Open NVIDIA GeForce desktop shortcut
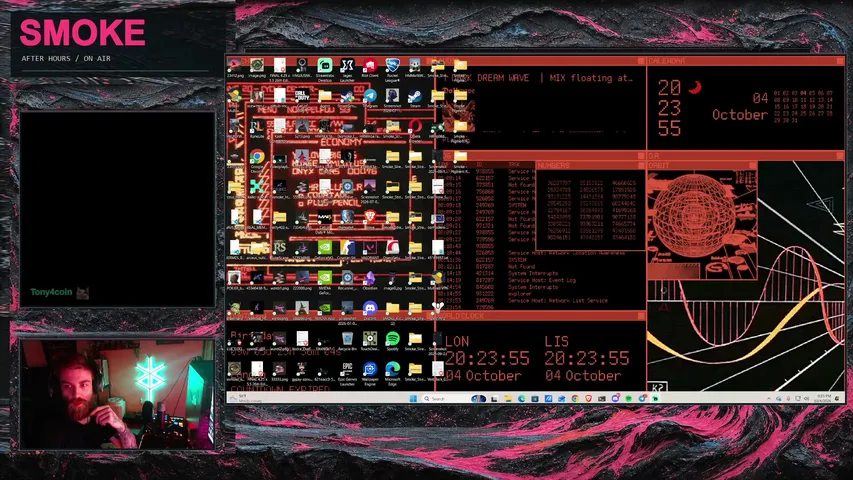Screen dimensions: 853x480 325,282
